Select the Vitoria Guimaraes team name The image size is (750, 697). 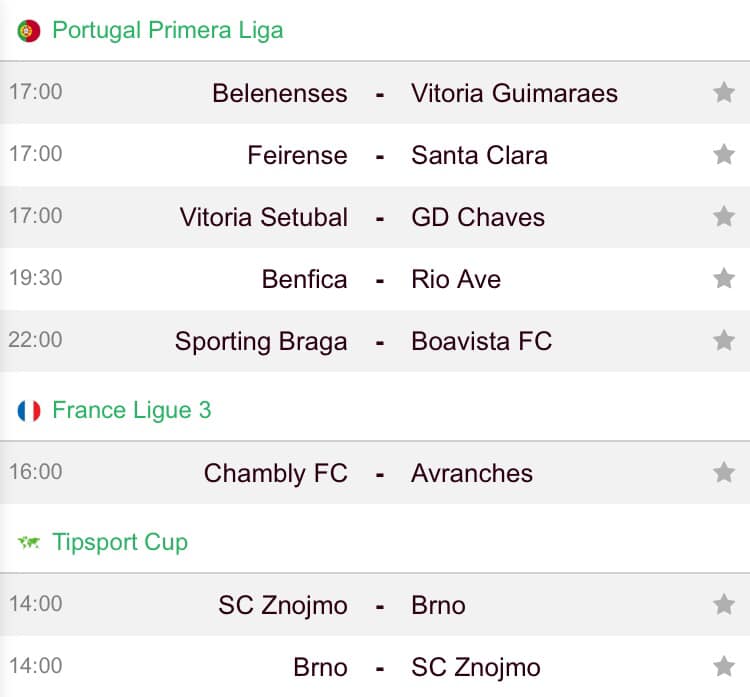(514, 93)
